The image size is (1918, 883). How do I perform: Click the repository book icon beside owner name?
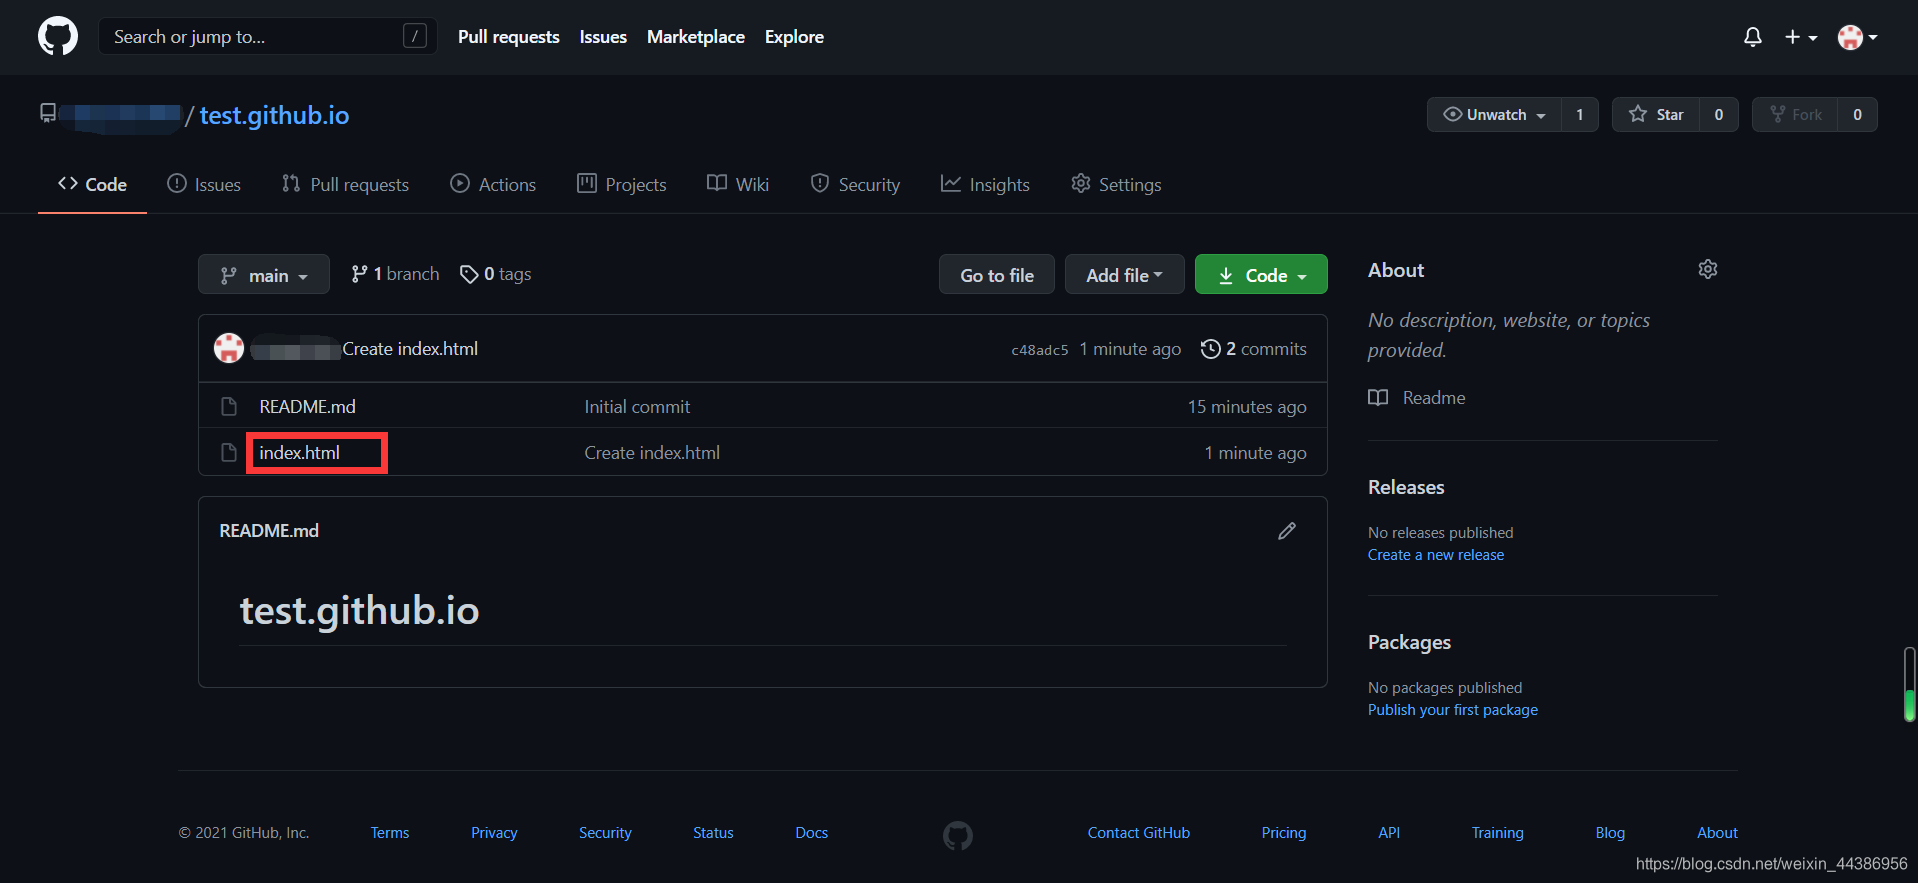(48, 113)
